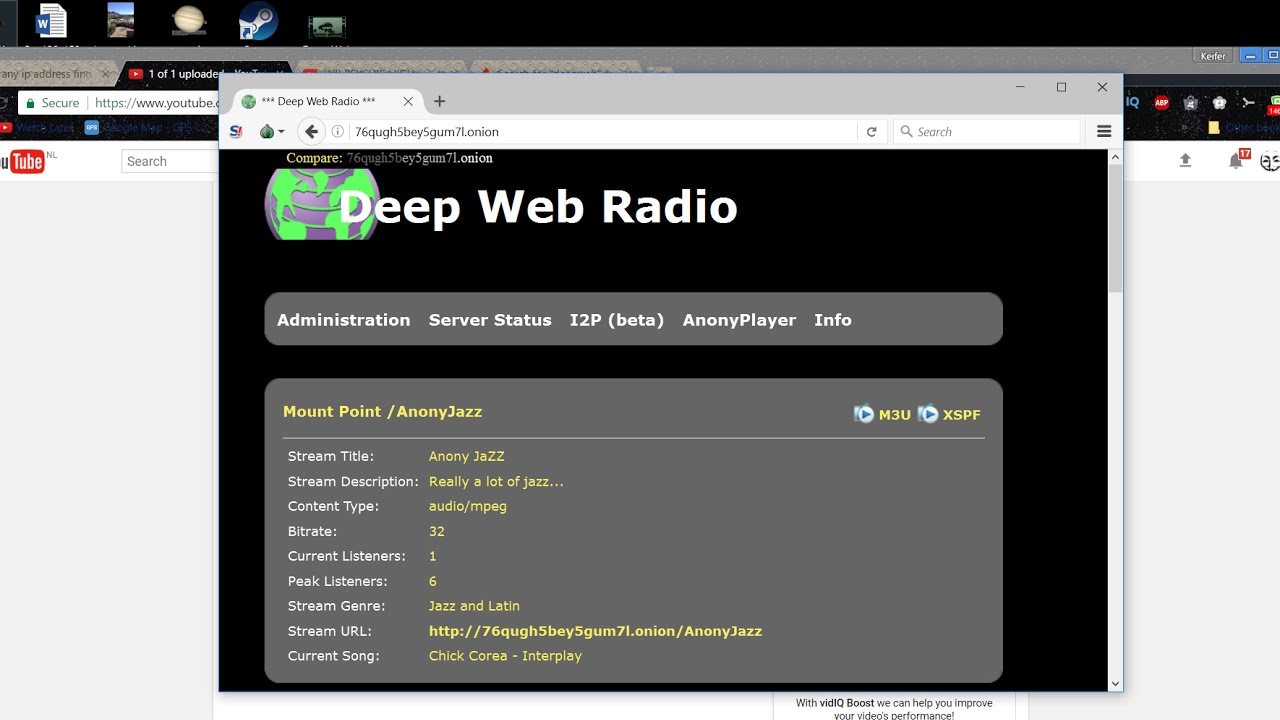Click the page's vertical scrollbar thumb
This screenshot has width=1280, height=720.
coord(1115,228)
